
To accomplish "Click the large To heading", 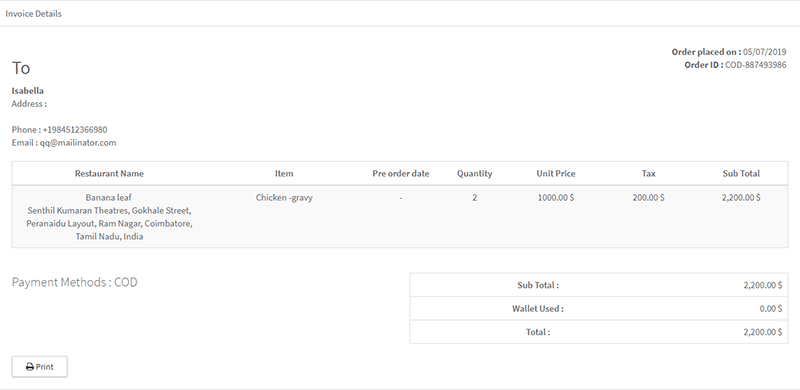I will point(21,68).
